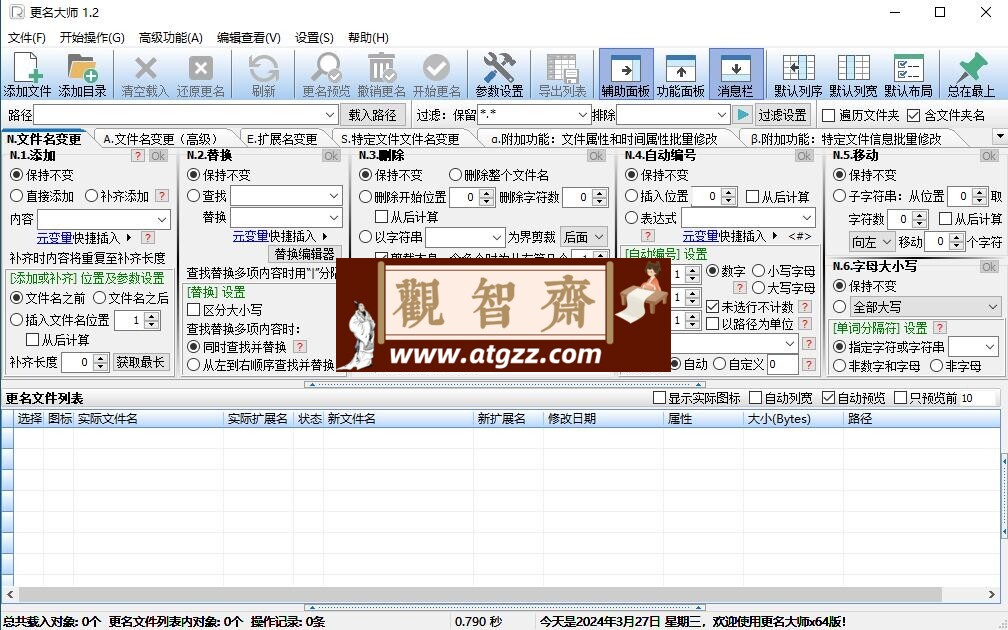Click the 添加目录 (add folder) toolbar icon

coord(82,74)
